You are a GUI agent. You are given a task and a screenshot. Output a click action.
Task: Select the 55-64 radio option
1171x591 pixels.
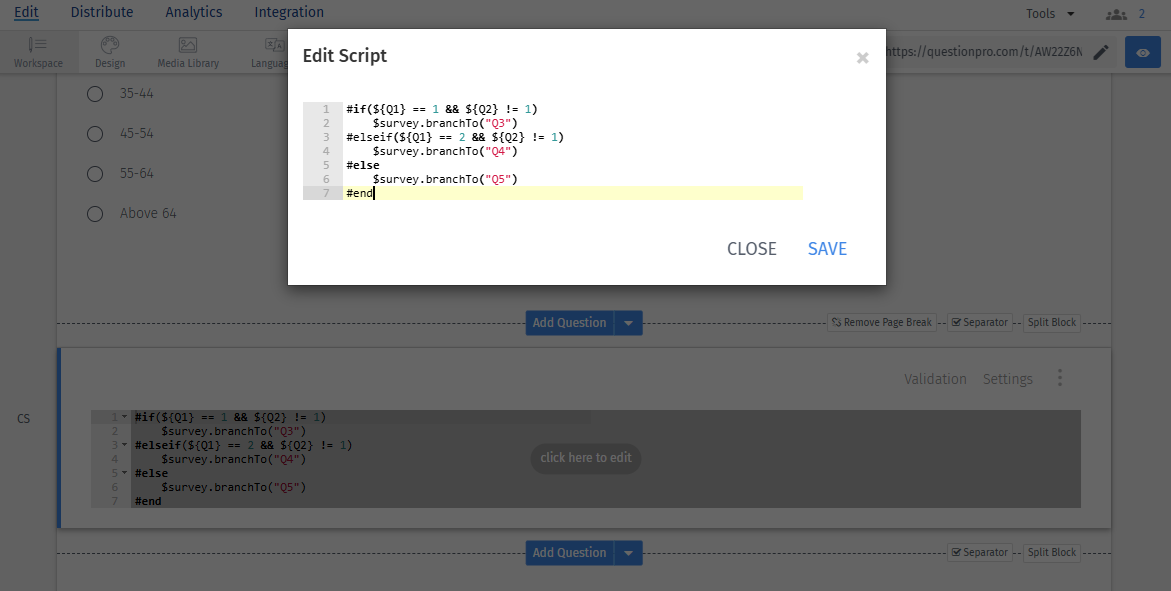click(x=95, y=173)
